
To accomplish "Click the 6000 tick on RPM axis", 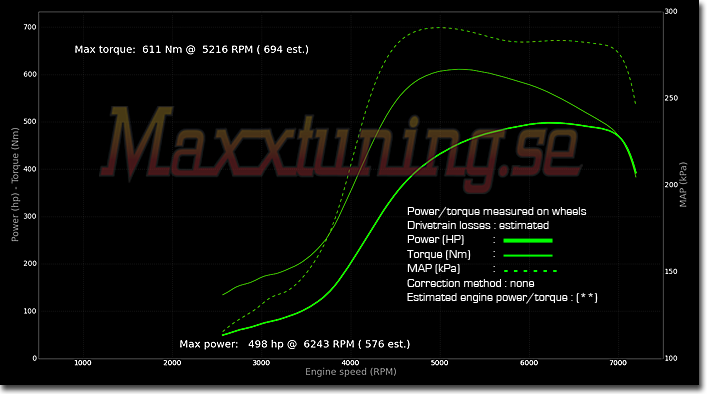I will [x=529, y=362].
